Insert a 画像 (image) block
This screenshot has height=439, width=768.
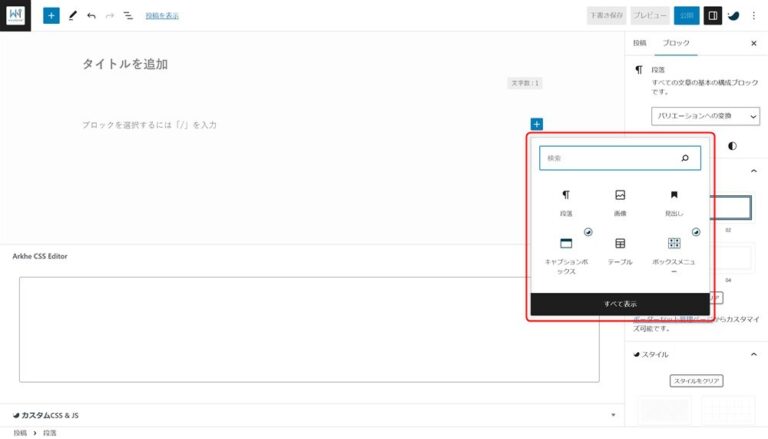(x=620, y=201)
